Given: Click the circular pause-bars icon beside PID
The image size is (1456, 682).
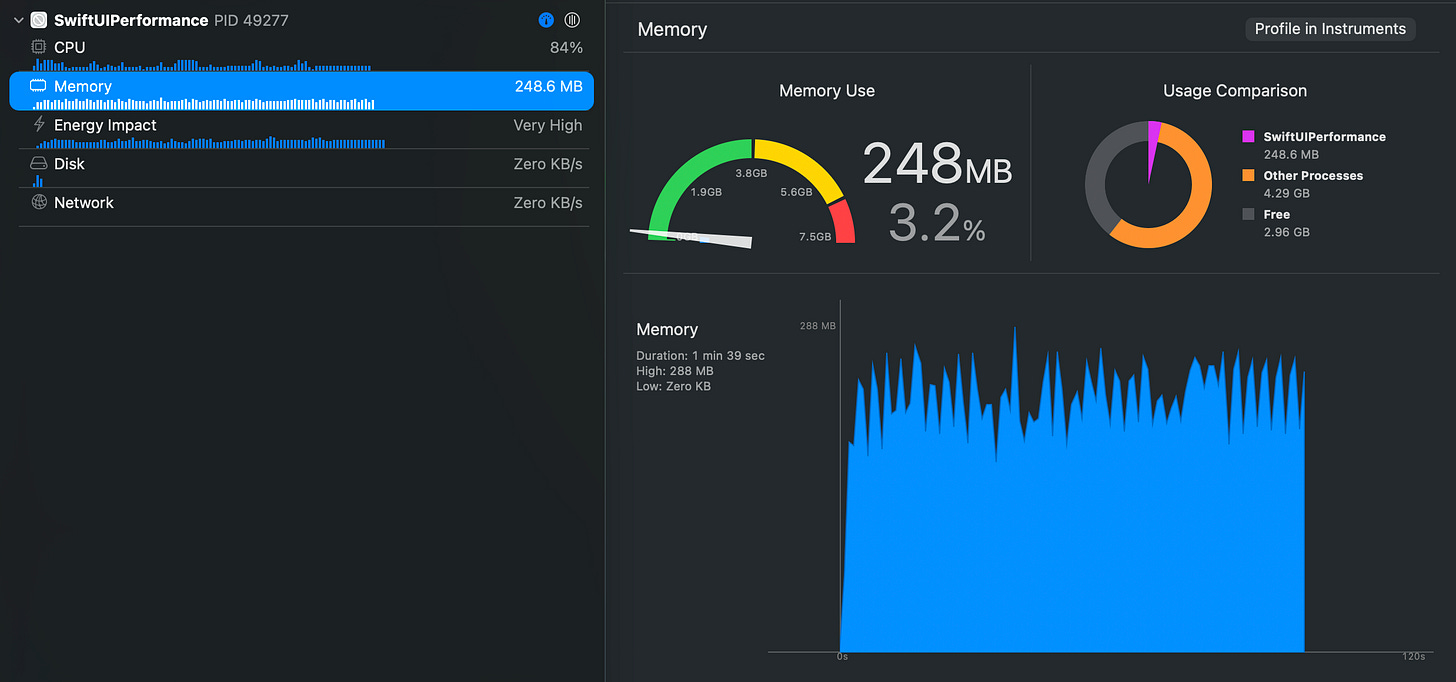Looking at the screenshot, I should [x=572, y=20].
